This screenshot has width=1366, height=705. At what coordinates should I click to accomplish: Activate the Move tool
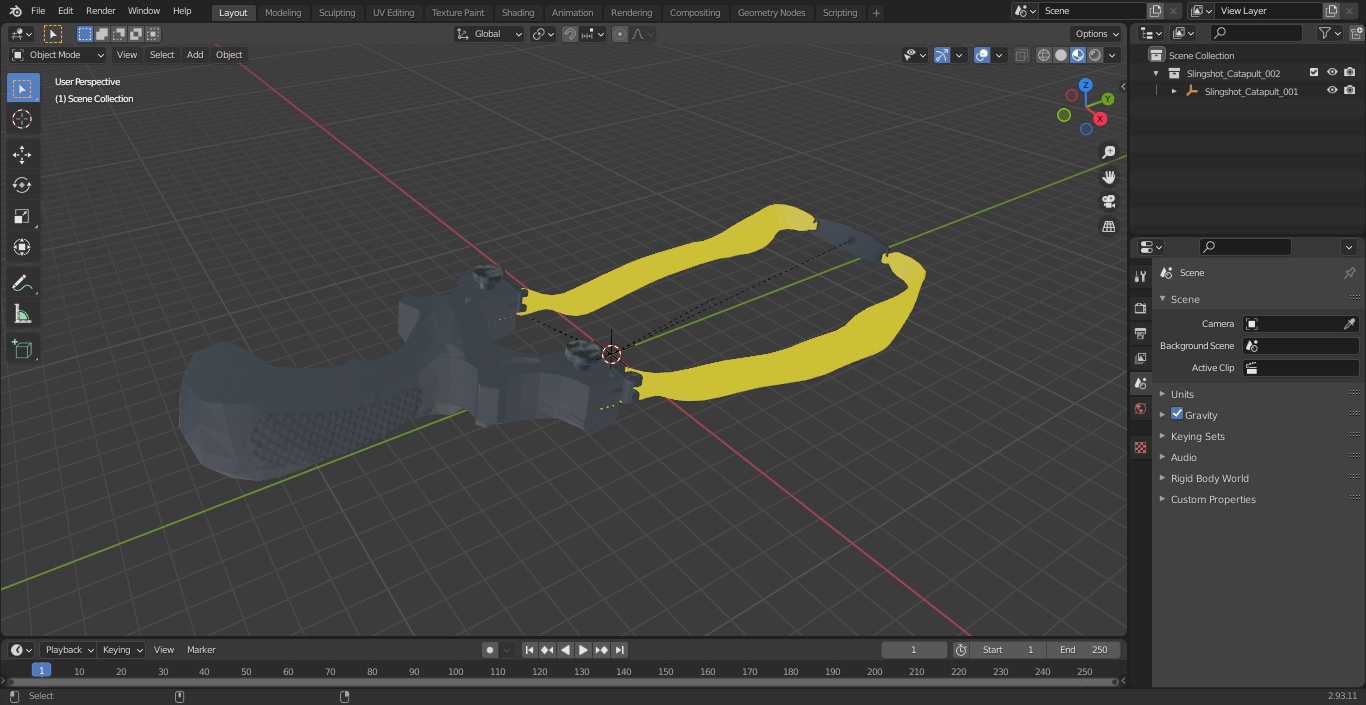pos(22,154)
